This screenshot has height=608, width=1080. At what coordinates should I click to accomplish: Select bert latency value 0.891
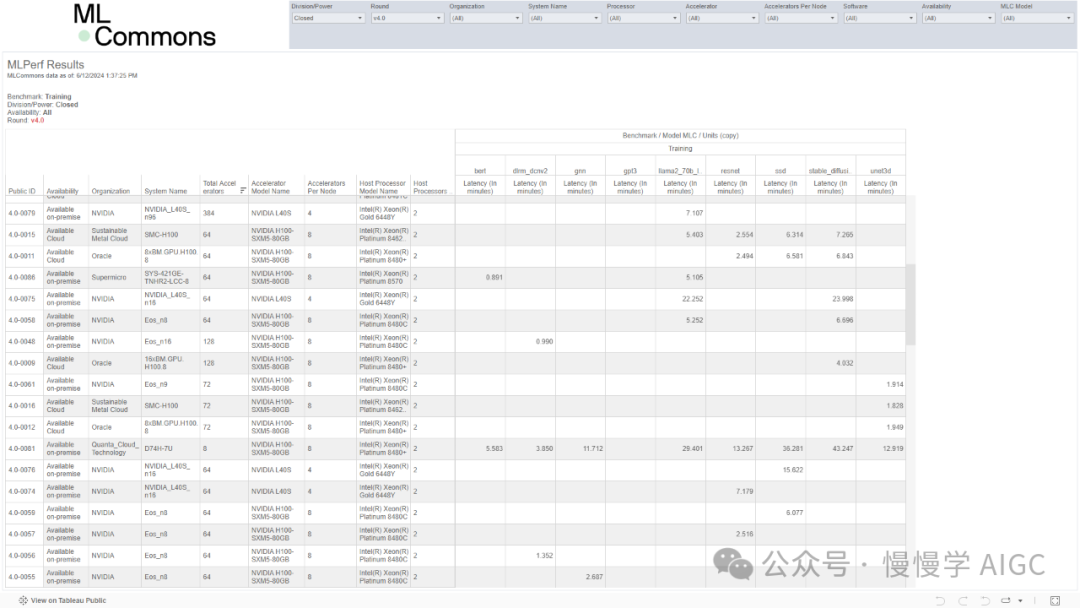494,277
